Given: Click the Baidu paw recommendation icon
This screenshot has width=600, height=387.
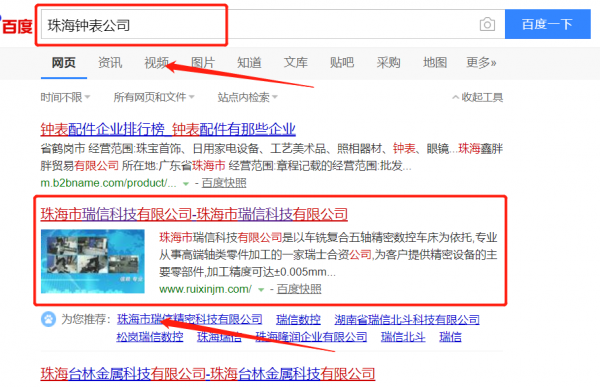Looking at the screenshot, I should [49, 319].
